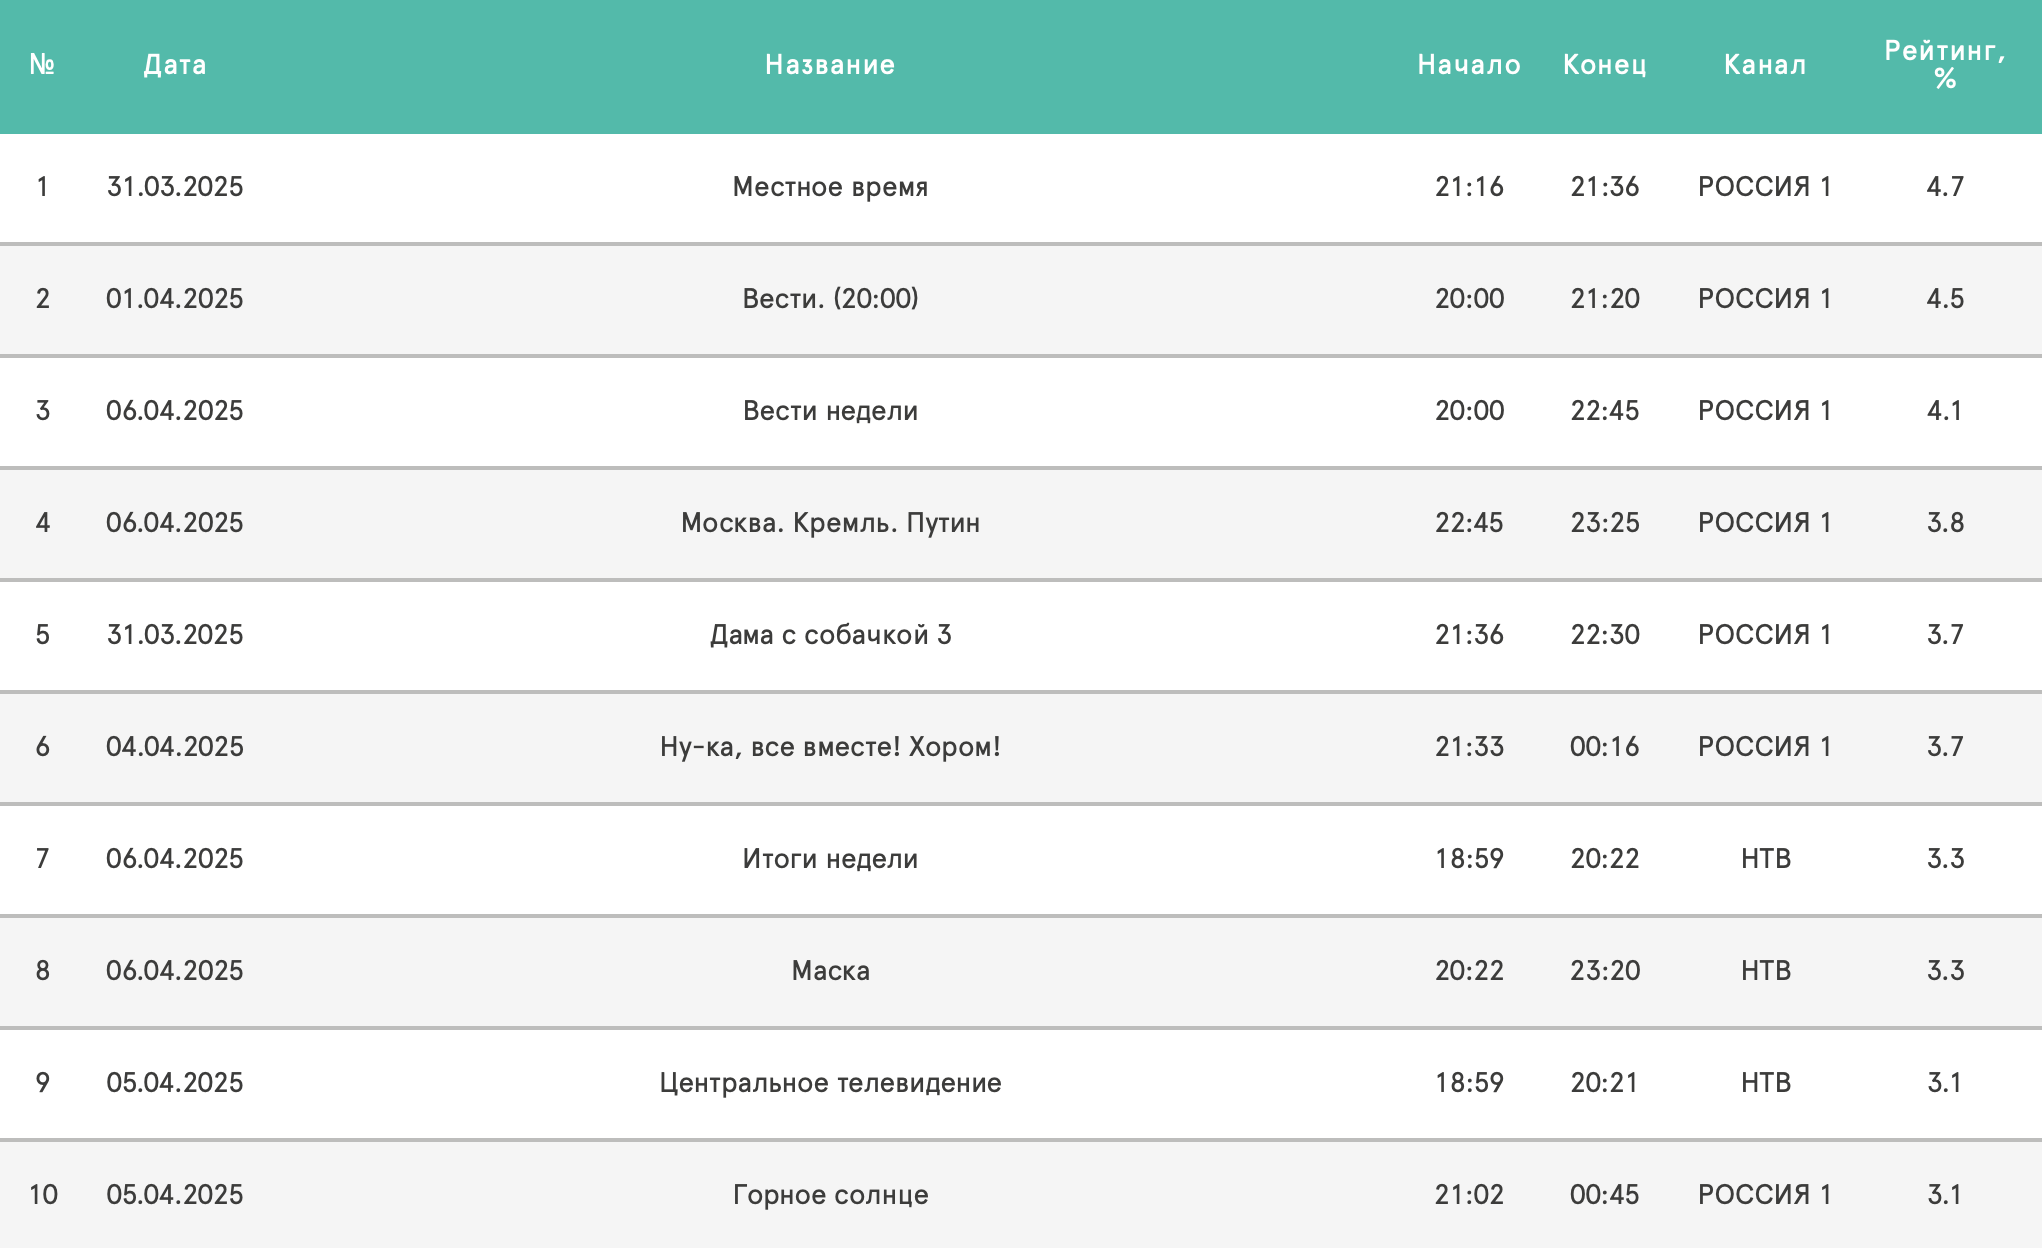
Task: Click the end time 22:30
Action: [1605, 635]
